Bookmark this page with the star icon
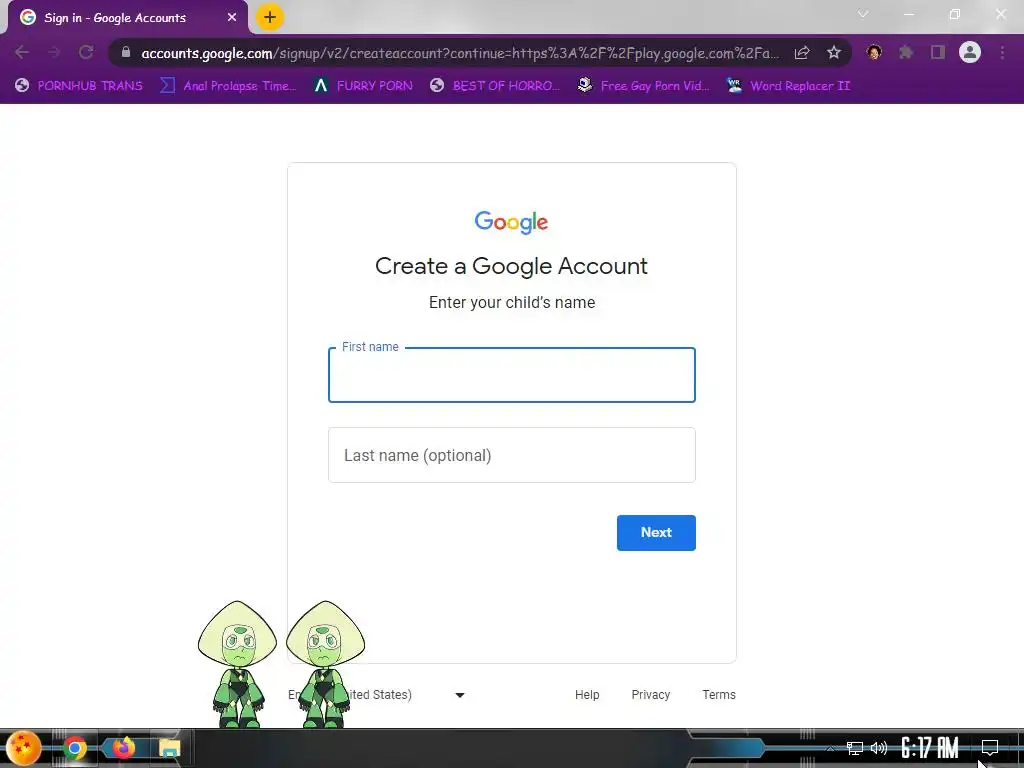 (833, 53)
